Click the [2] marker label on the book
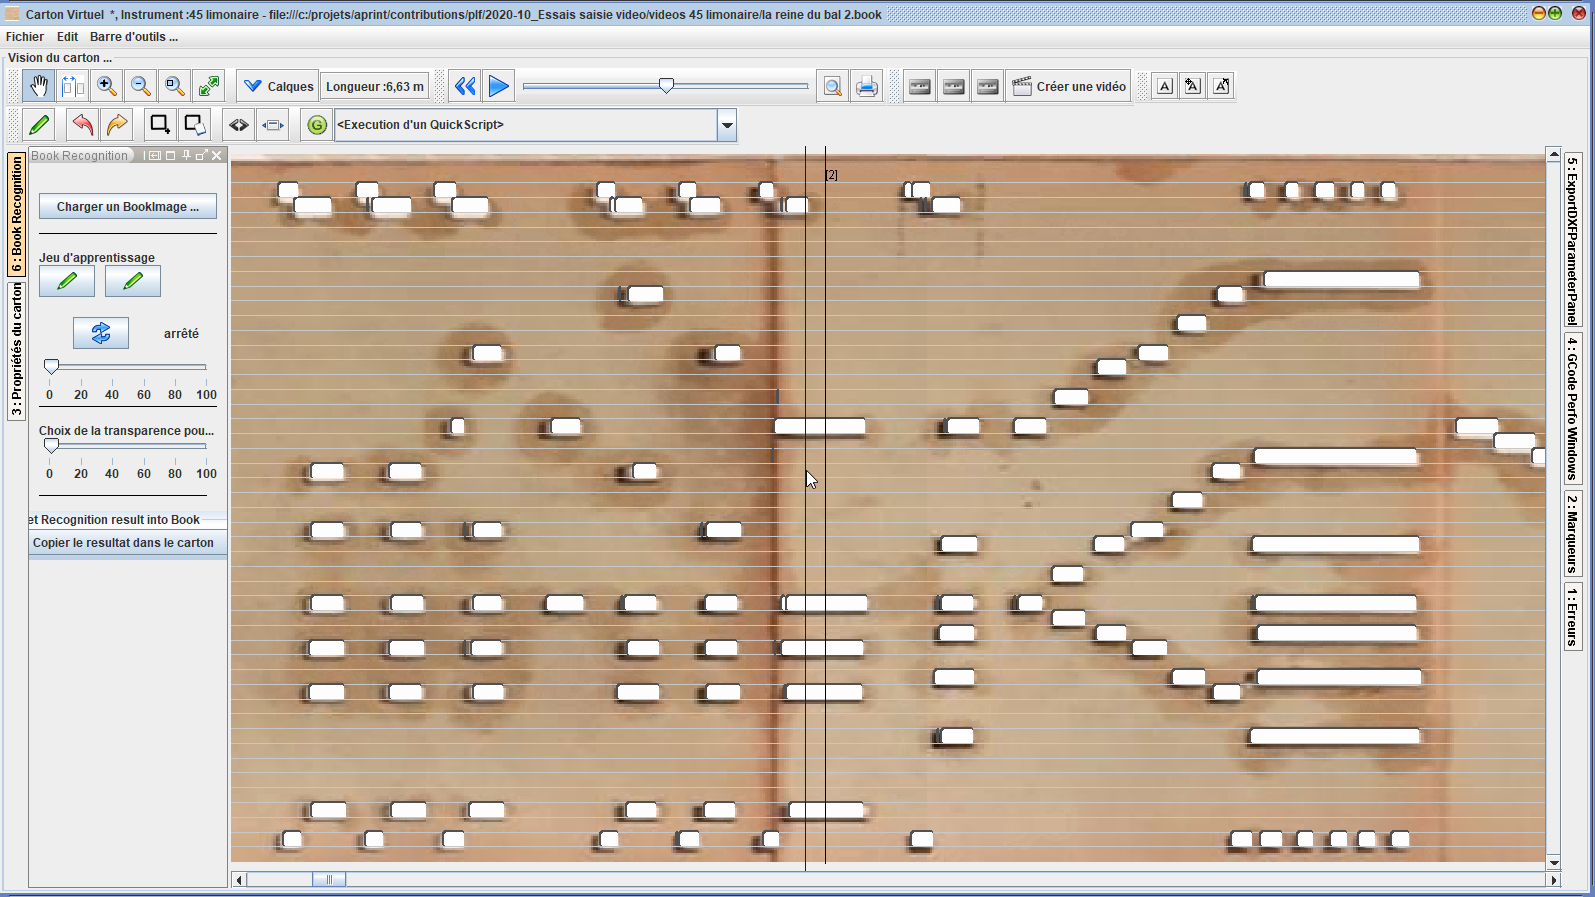 click(x=831, y=175)
